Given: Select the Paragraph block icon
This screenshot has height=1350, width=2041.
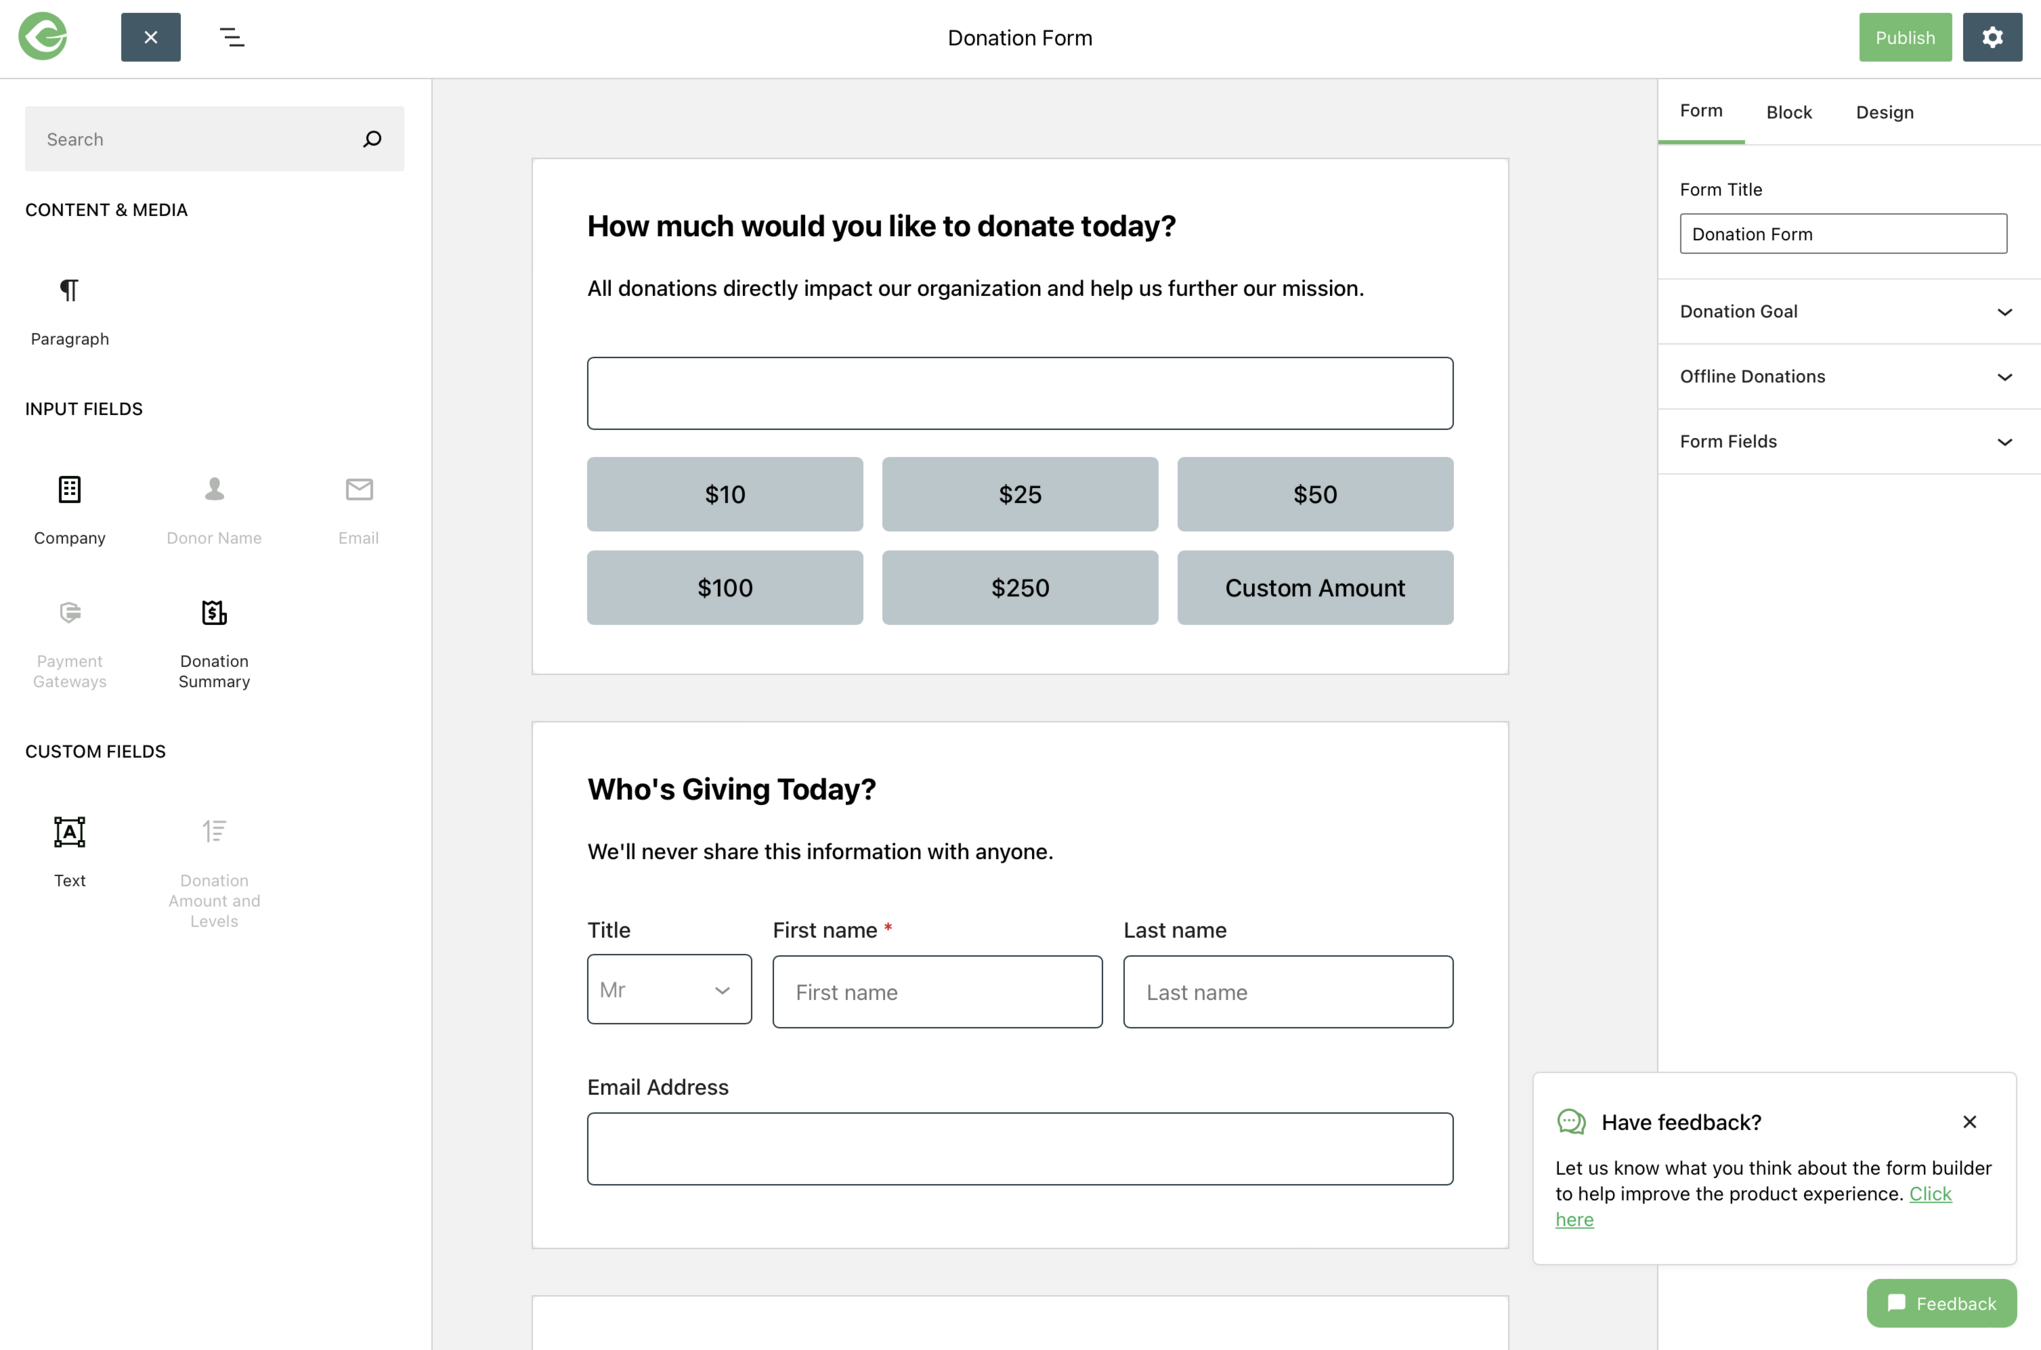Looking at the screenshot, I should (69, 291).
